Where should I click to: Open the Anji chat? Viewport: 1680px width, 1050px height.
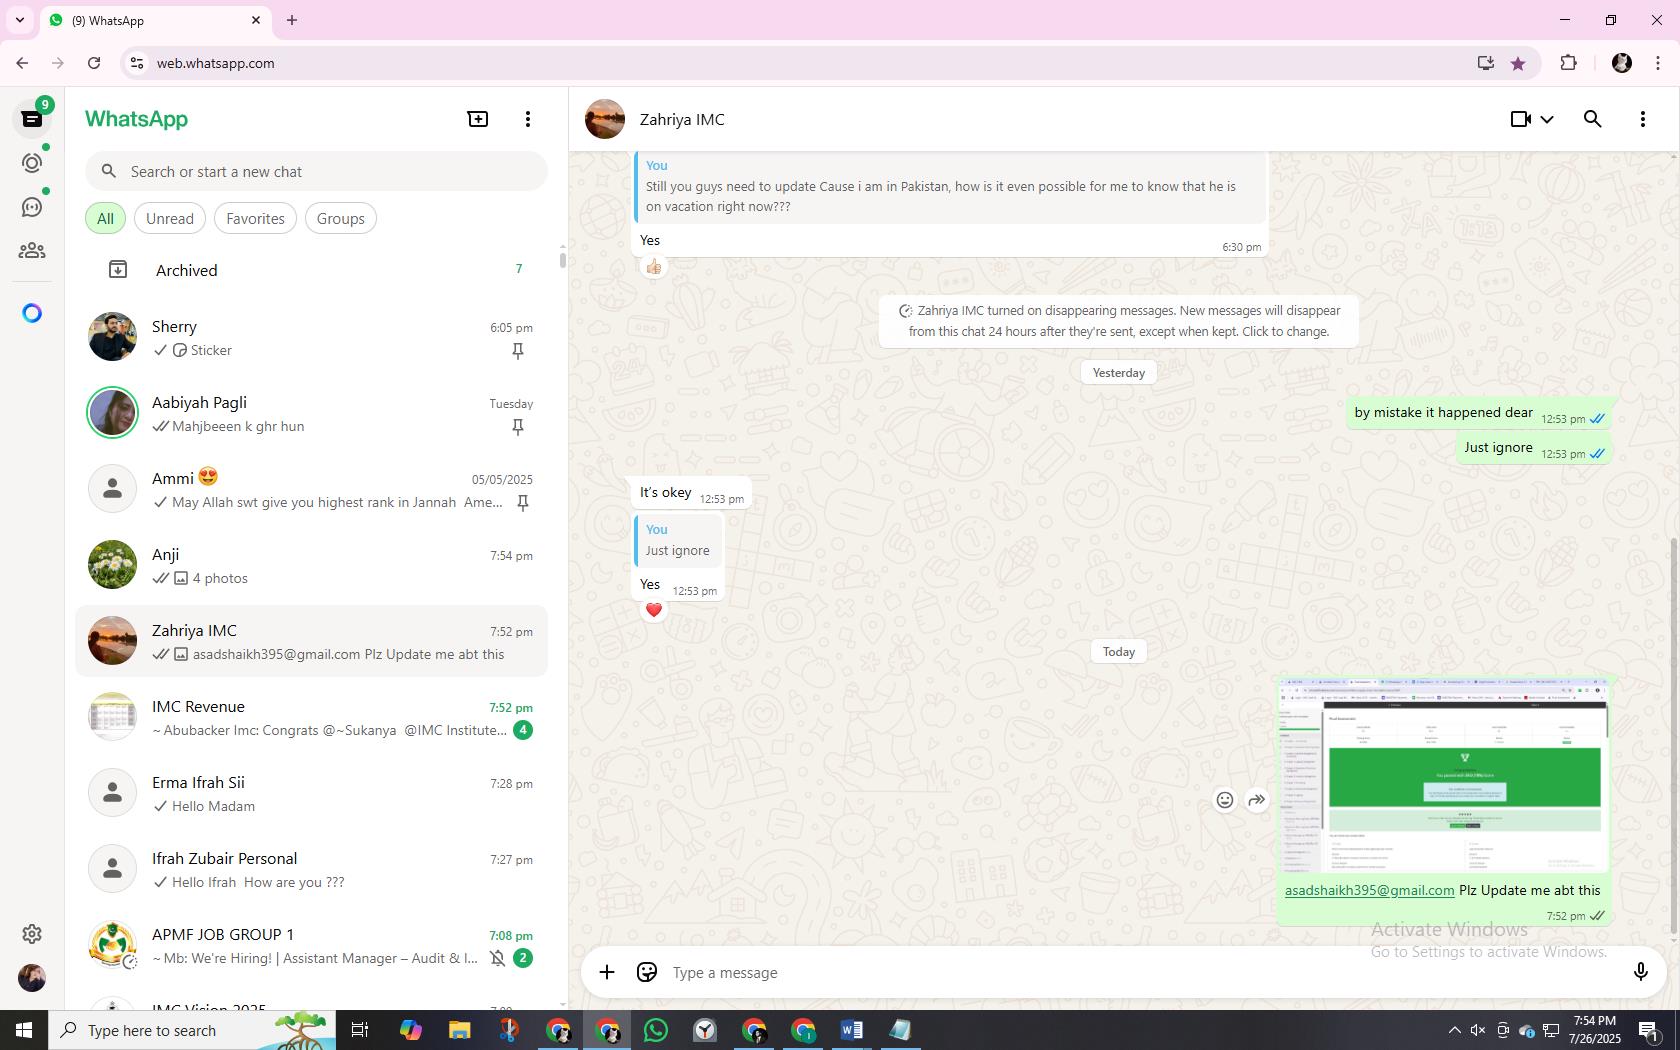click(x=312, y=565)
